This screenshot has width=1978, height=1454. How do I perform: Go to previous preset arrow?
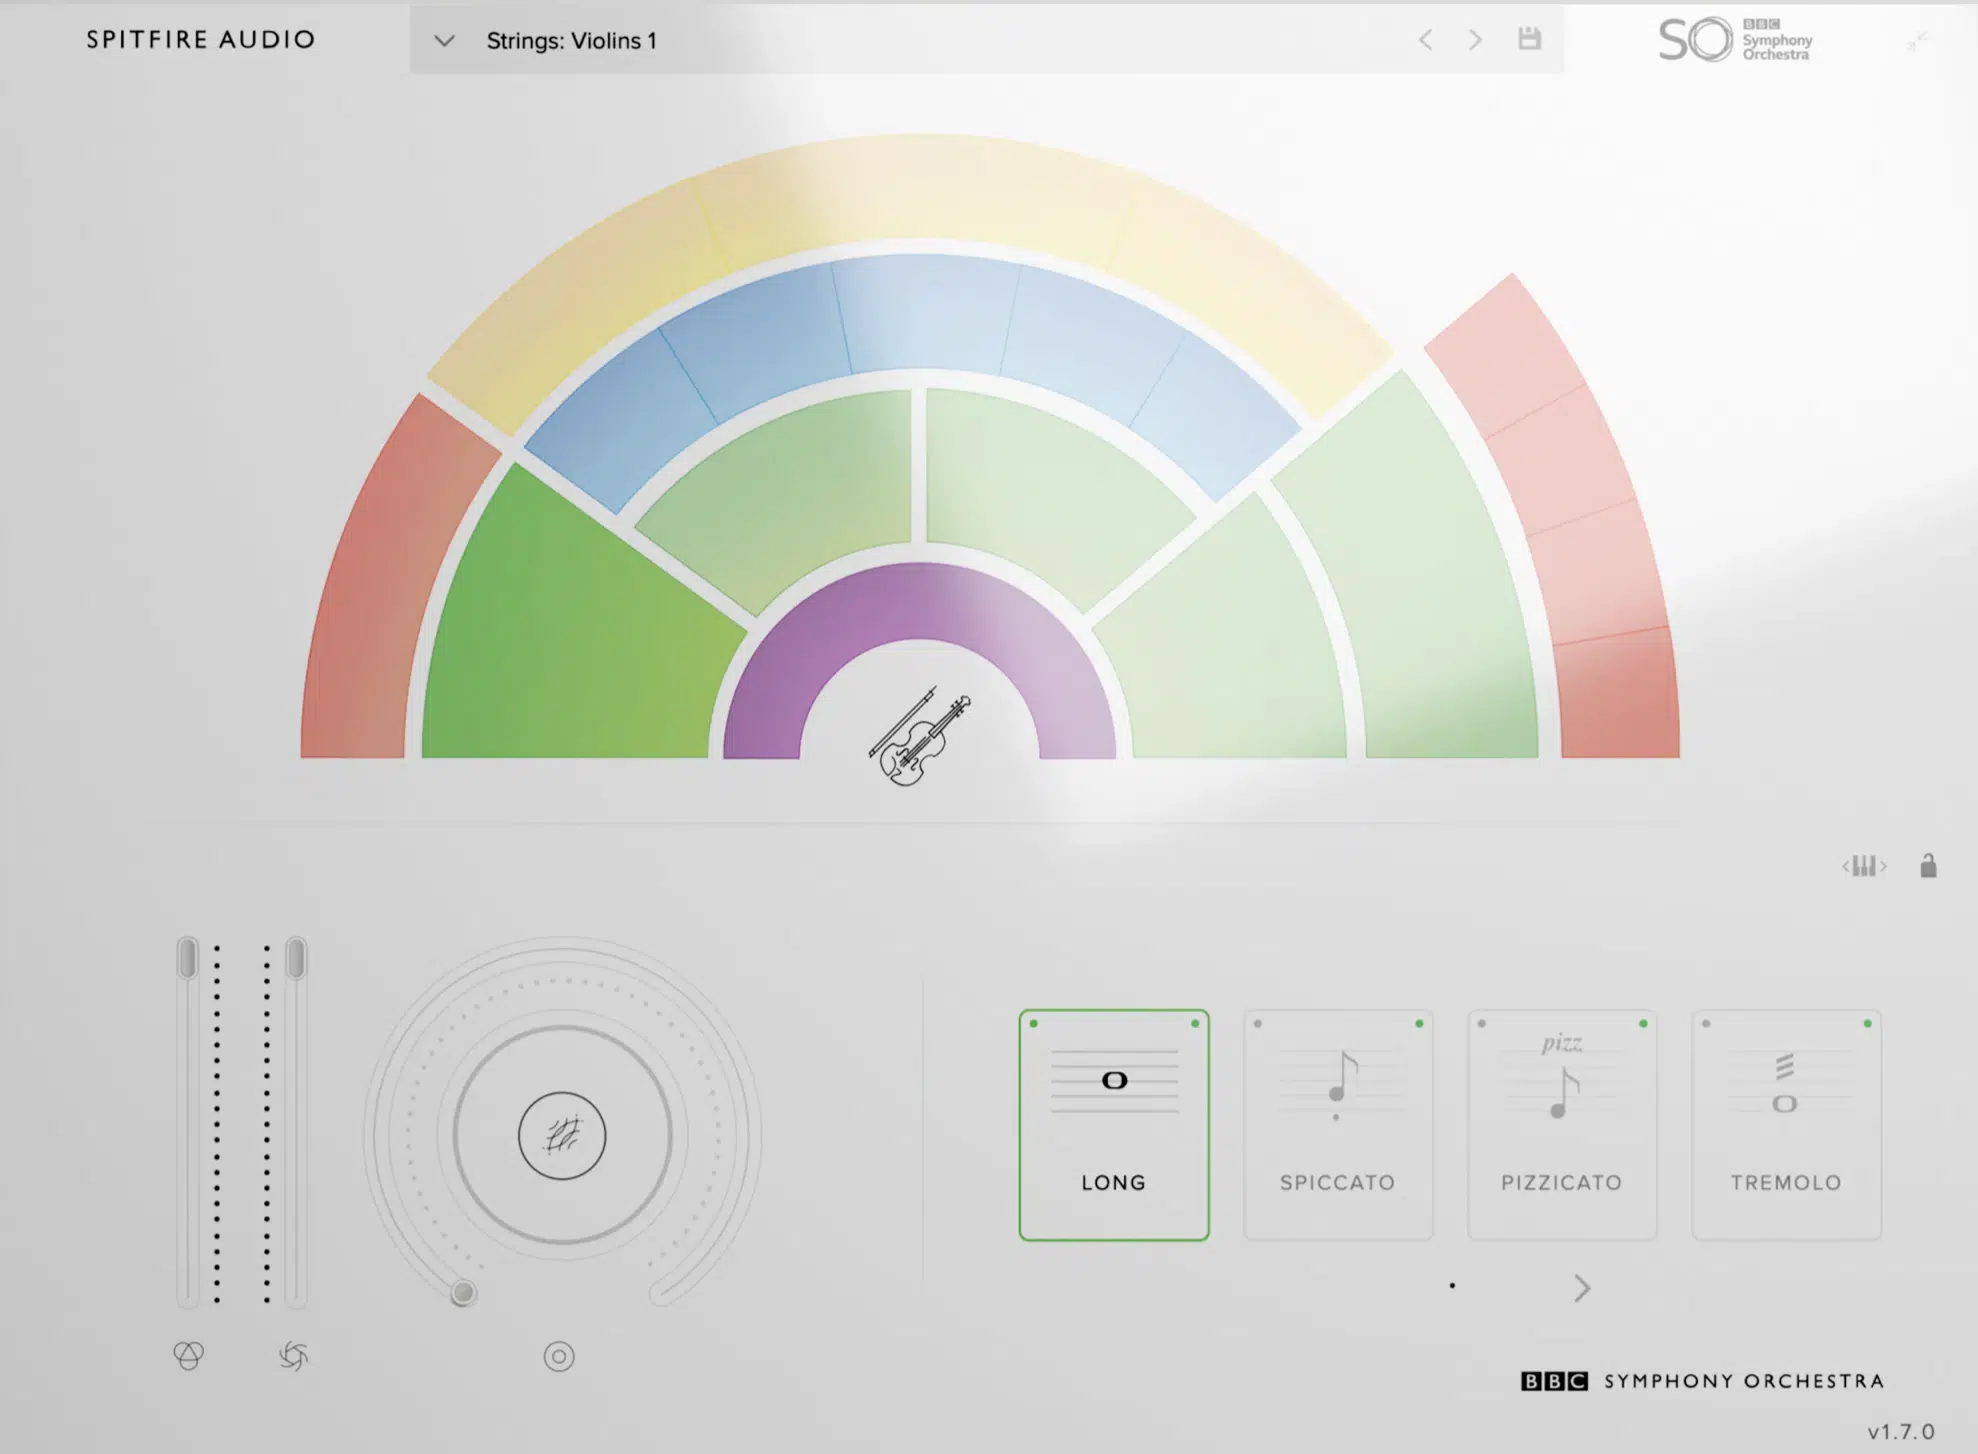[1425, 40]
